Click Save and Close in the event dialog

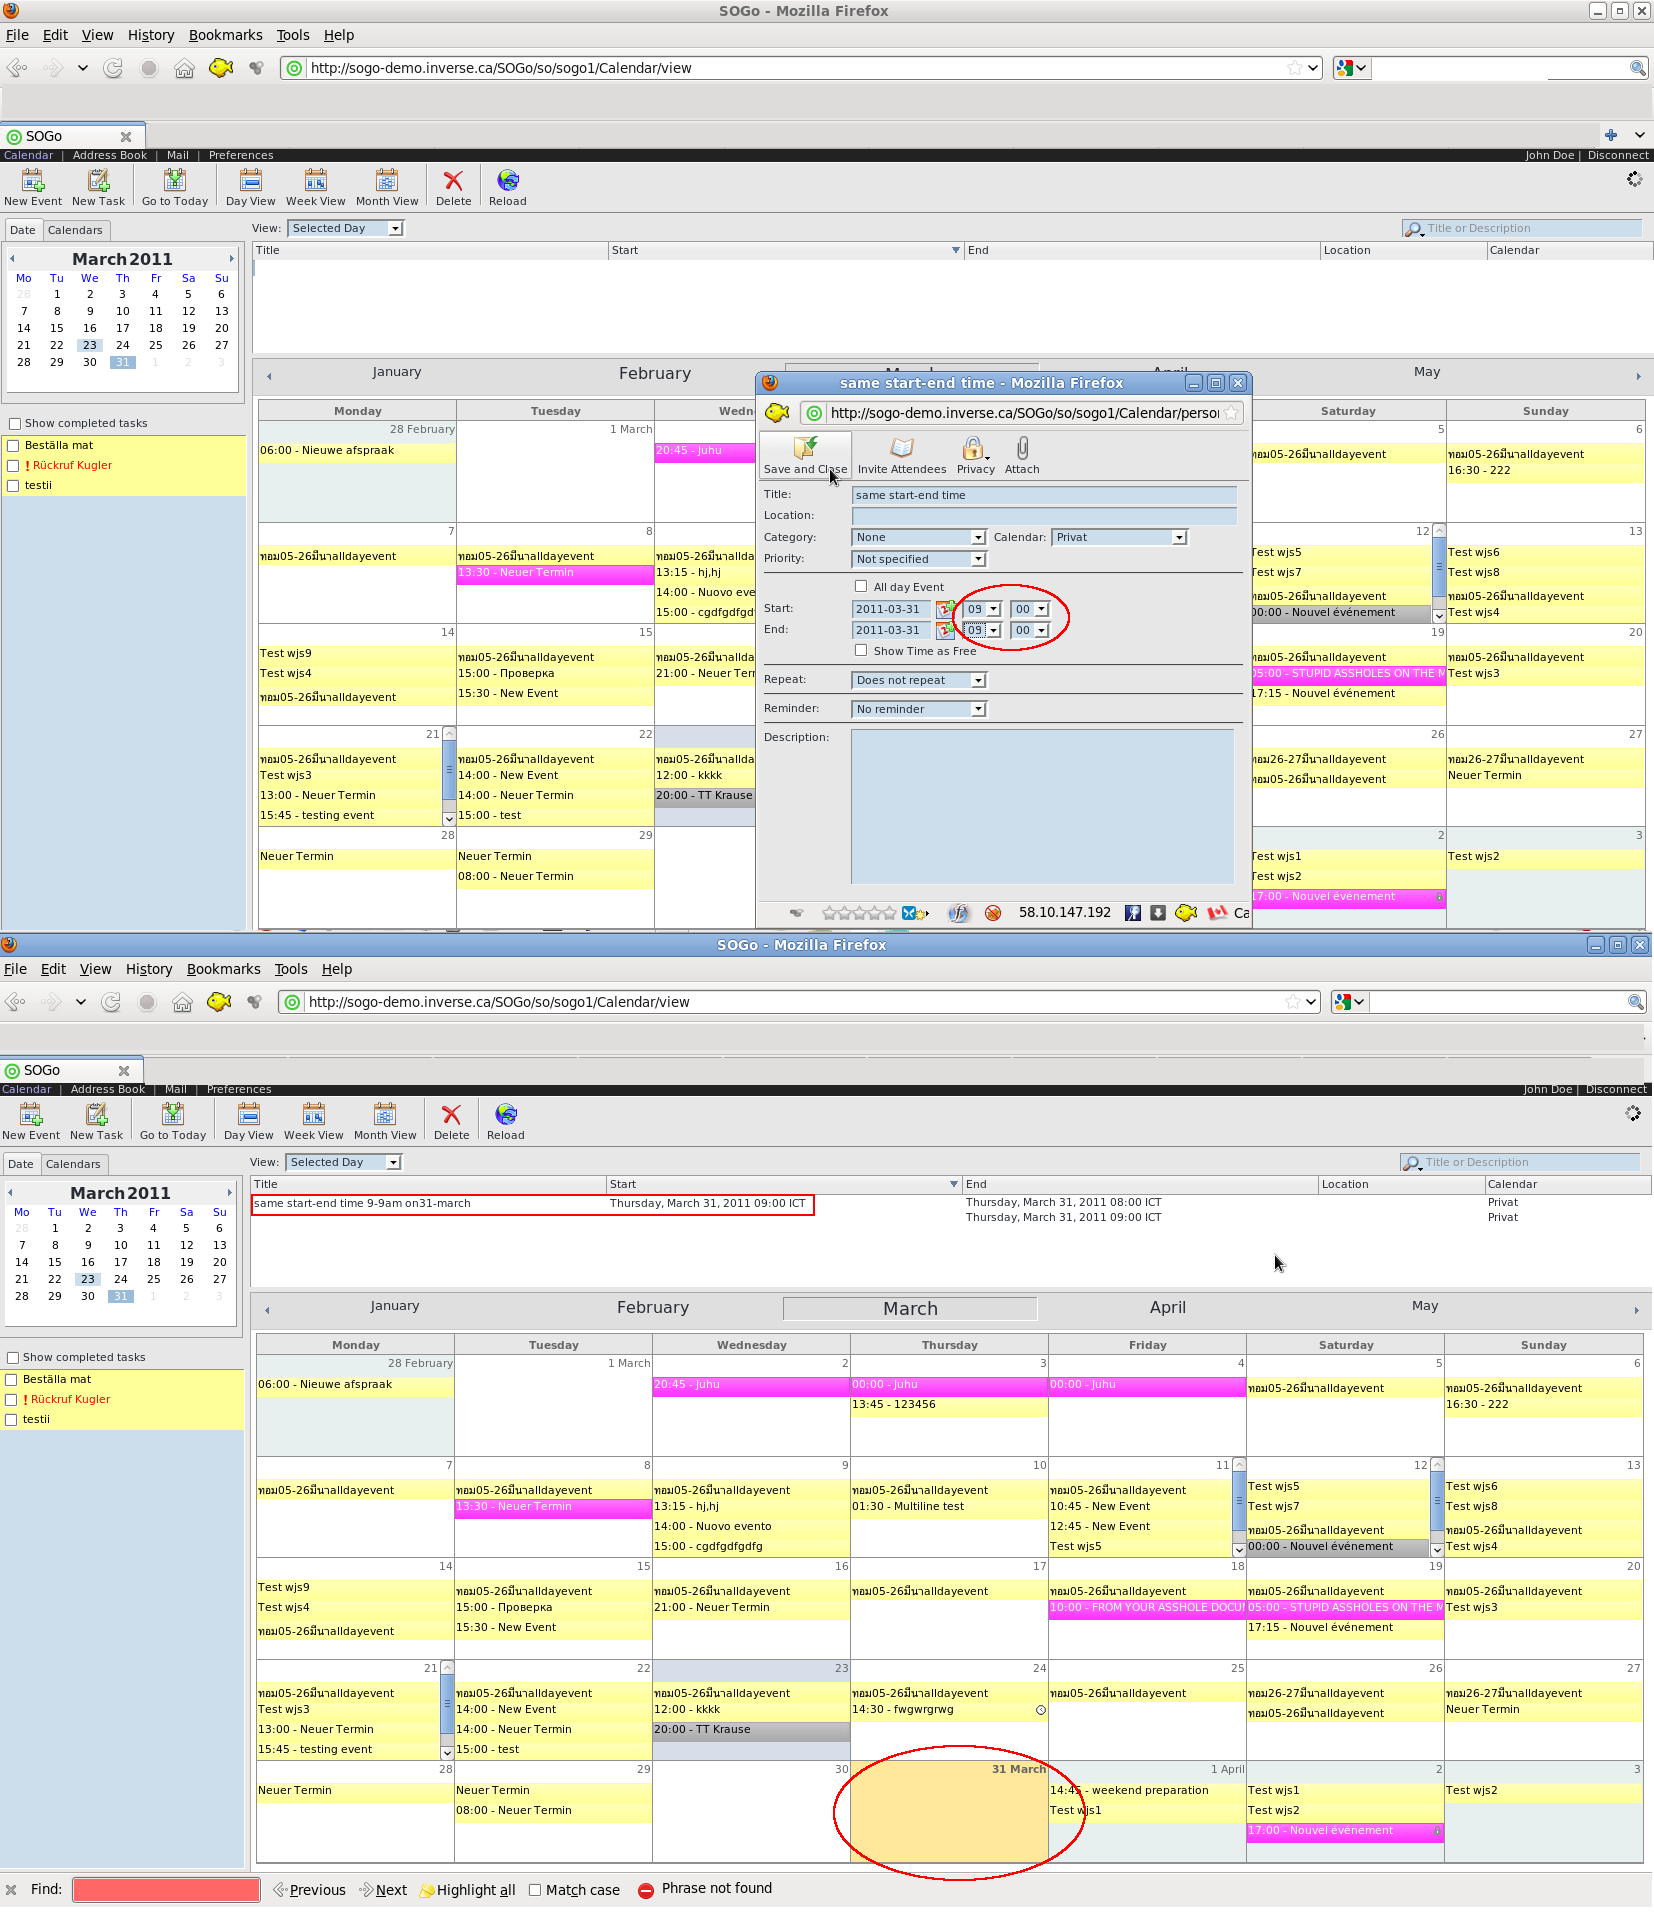(x=805, y=455)
